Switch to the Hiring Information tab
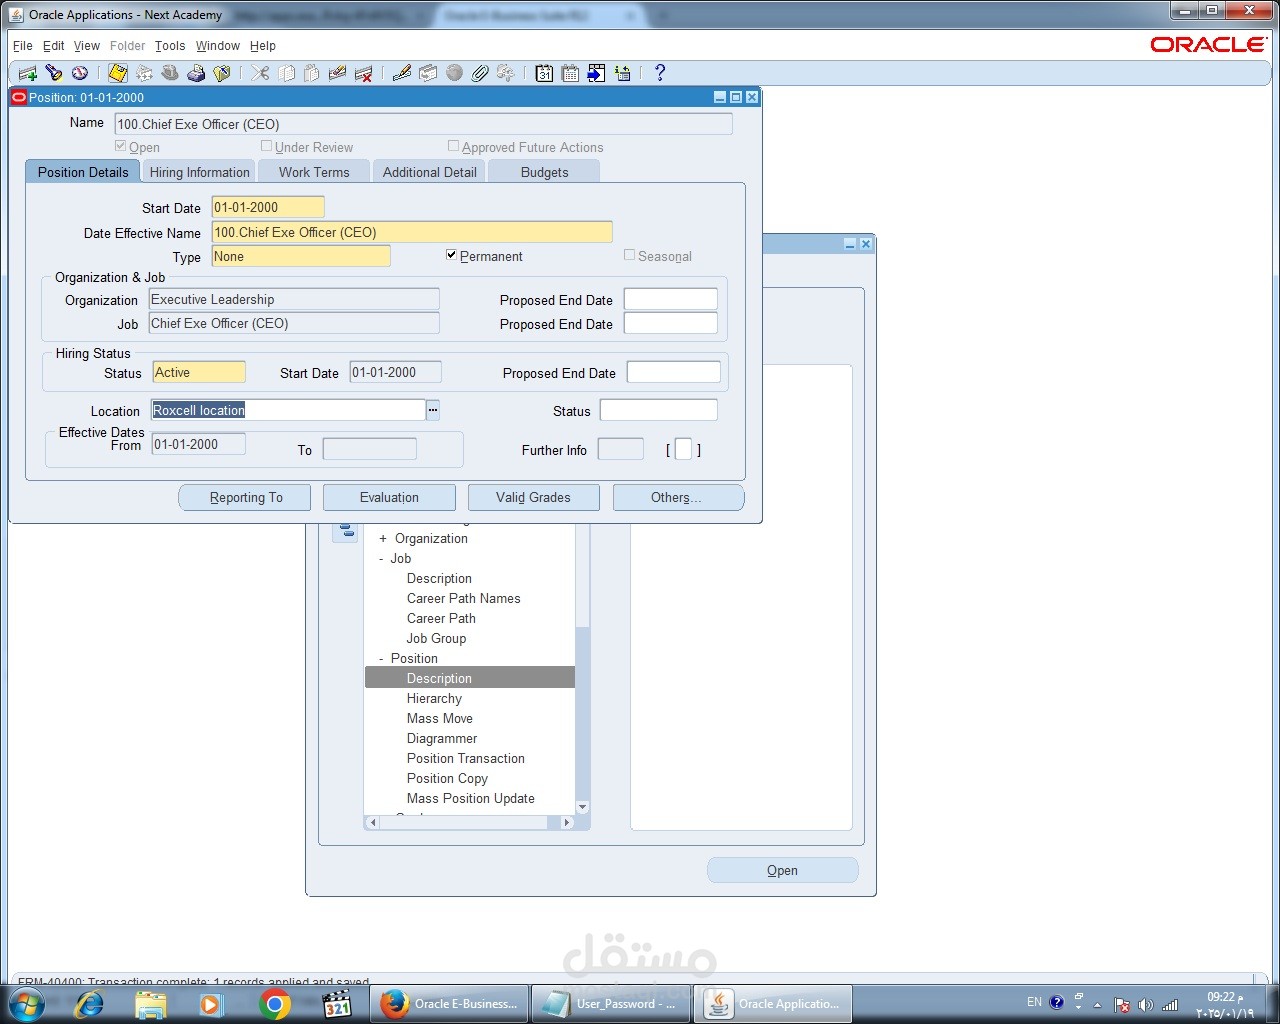 (199, 172)
